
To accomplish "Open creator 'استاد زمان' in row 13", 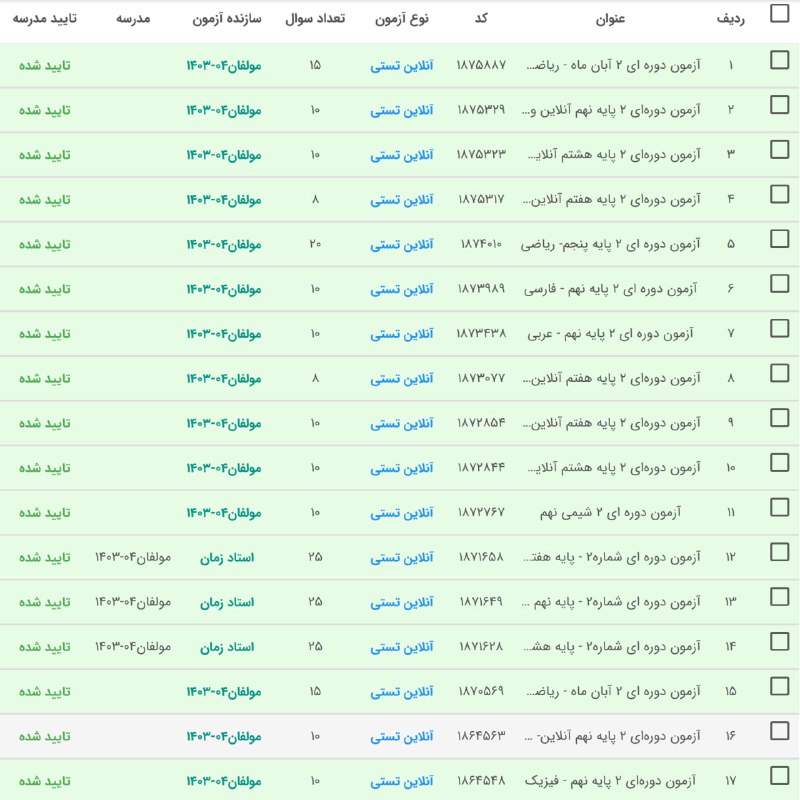I will point(227,603).
